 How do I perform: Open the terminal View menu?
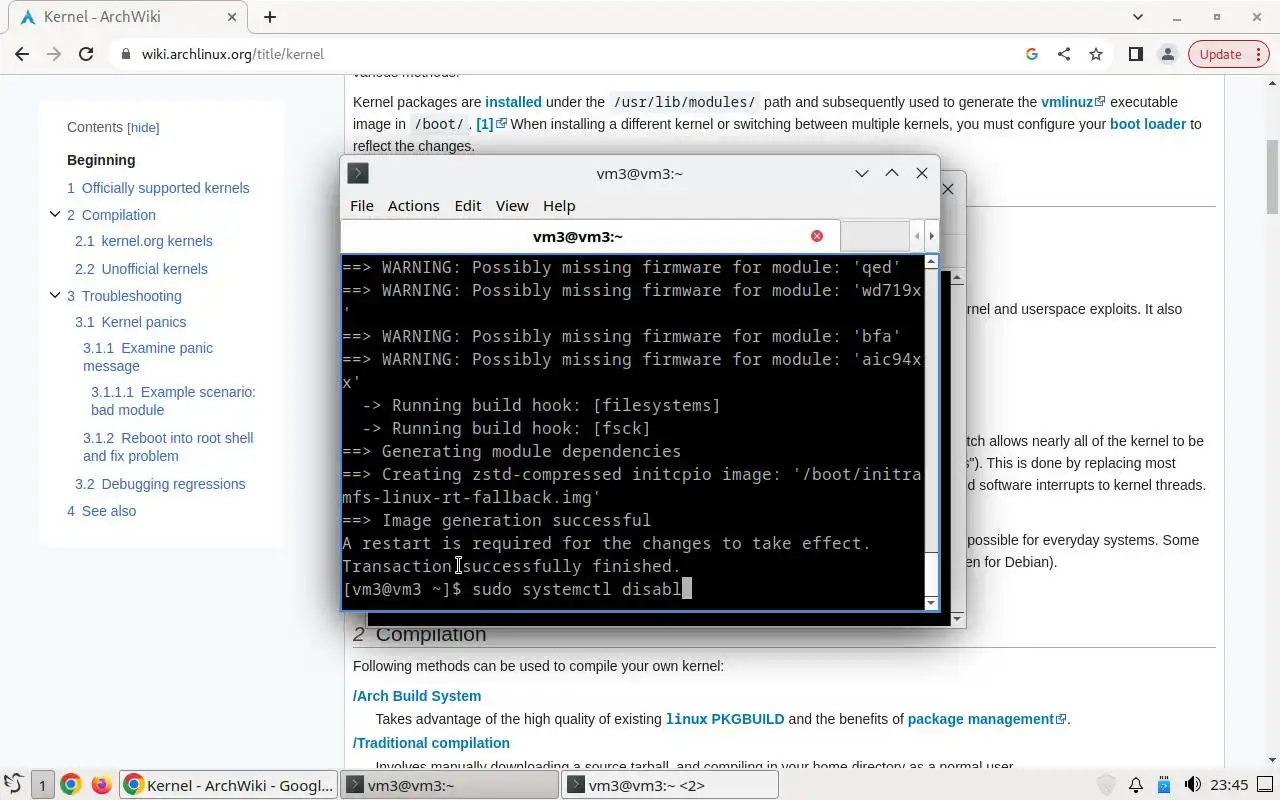(511, 205)
